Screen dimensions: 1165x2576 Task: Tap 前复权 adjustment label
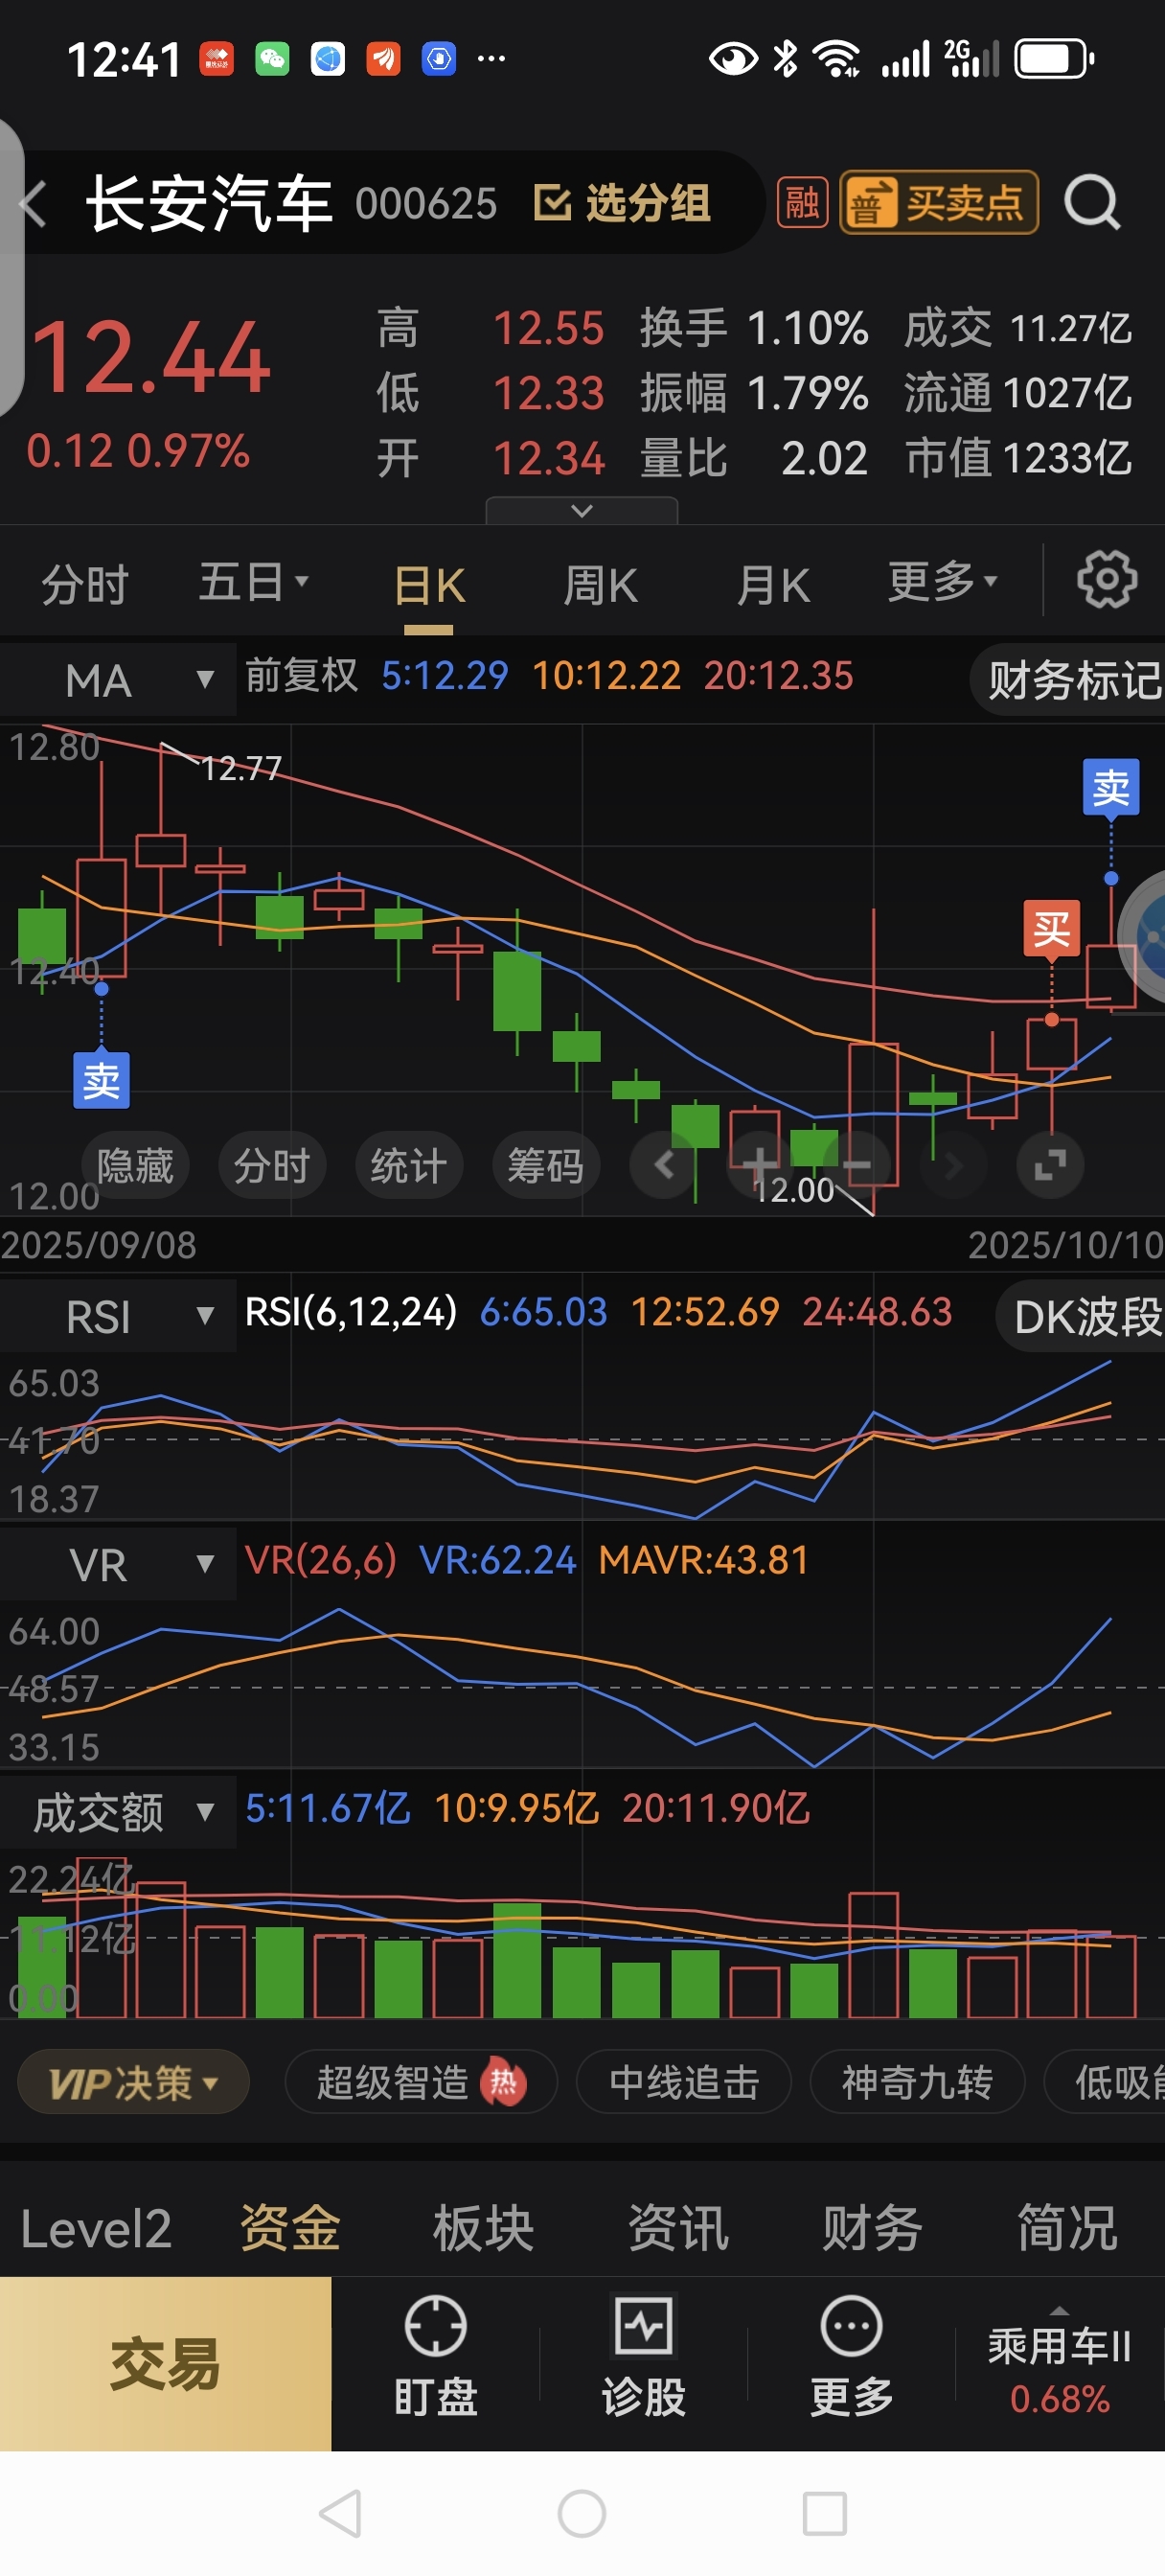coord(301,676)
